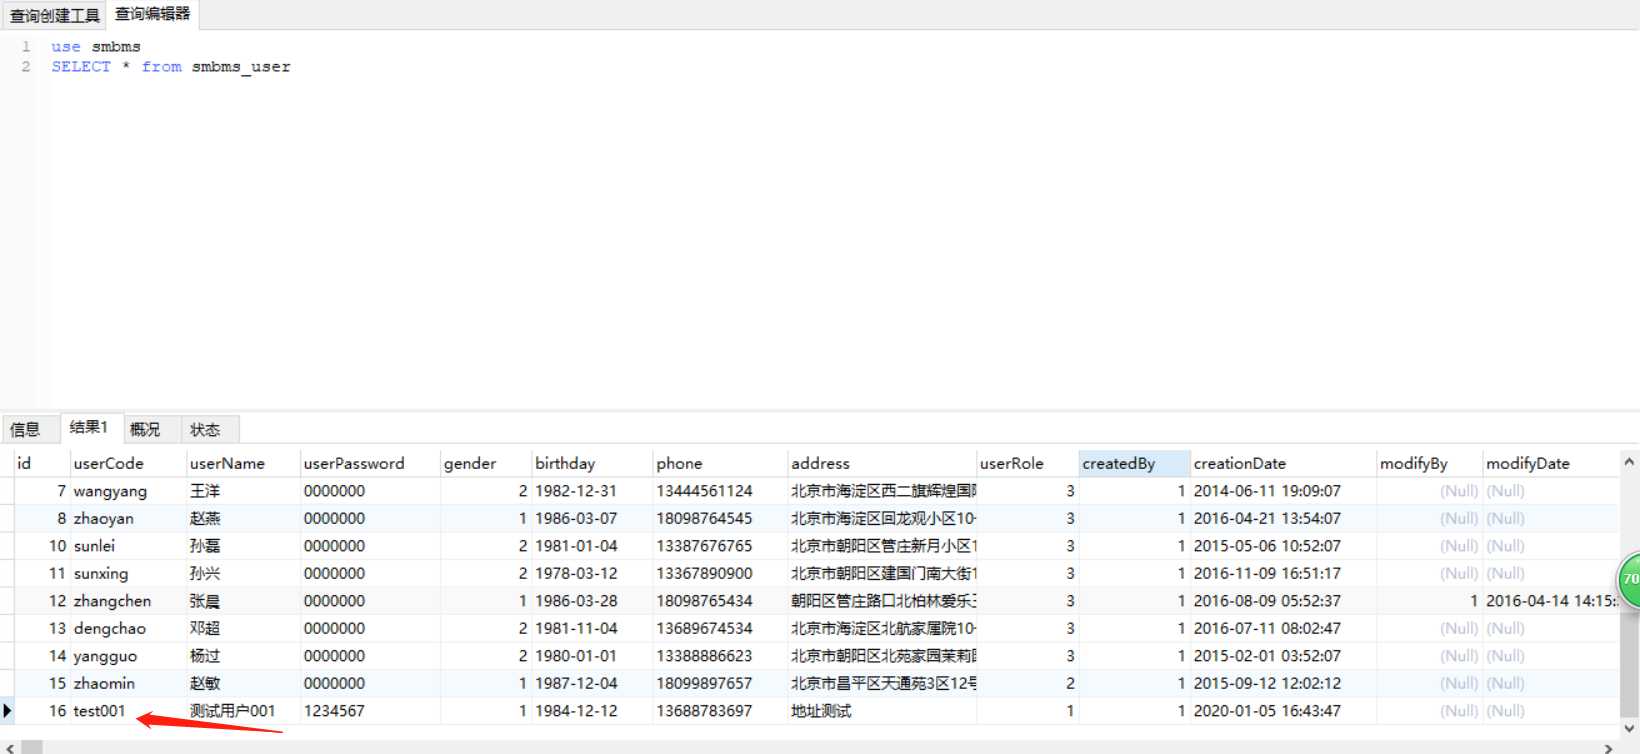The image size is (1640, 754).
Task: Click password cell 1234567
Action: [370, 711]
